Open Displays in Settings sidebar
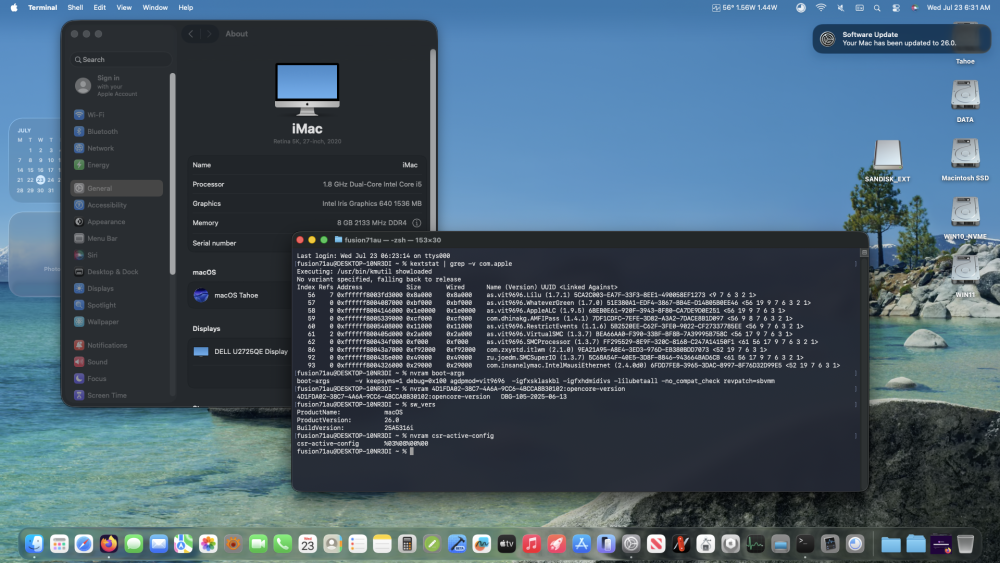 (116, 288)
